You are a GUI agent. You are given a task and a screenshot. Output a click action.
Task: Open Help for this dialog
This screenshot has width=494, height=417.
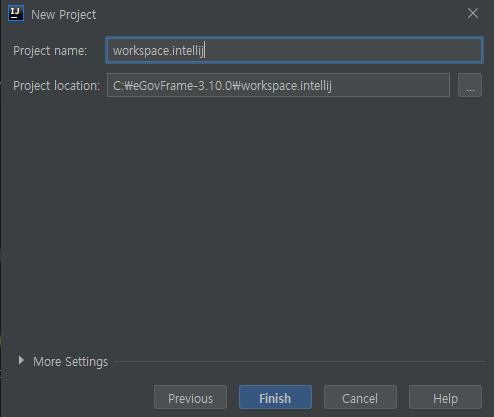(445, 397)
